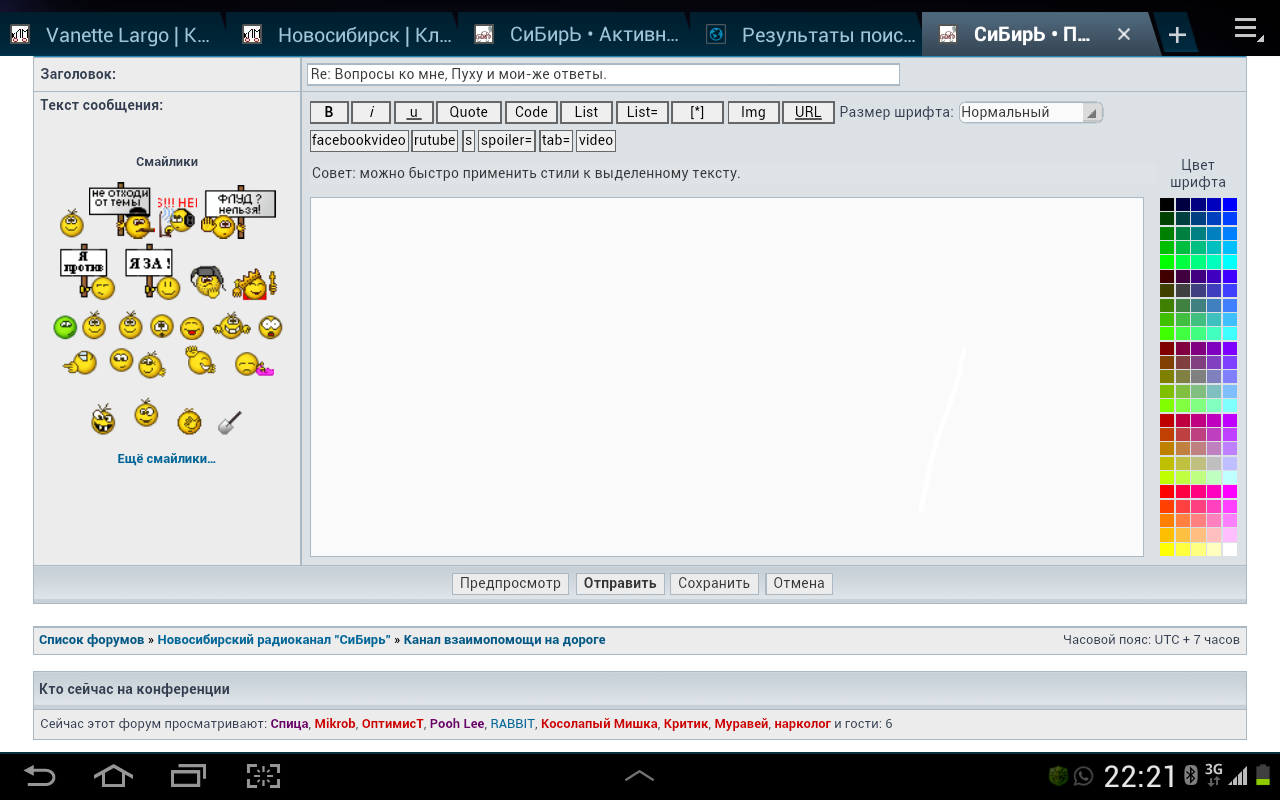Switch to the Новосибирск tab
The width and height of the screenshot is (1280, 800).
click(x=345, y=35)
